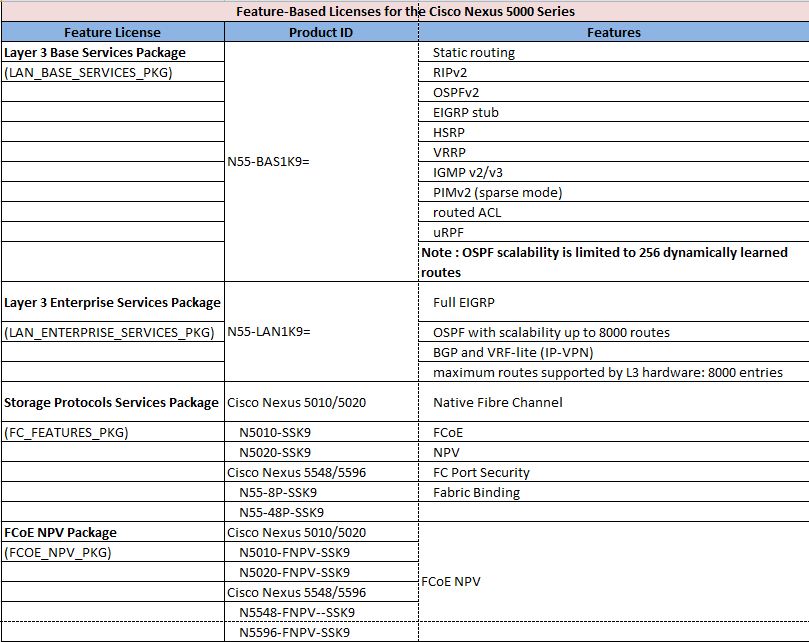Select the 'N55-BAS1K9=' product ID cell
This screenshot has height=642, width=809.
[x=321, y=162]
